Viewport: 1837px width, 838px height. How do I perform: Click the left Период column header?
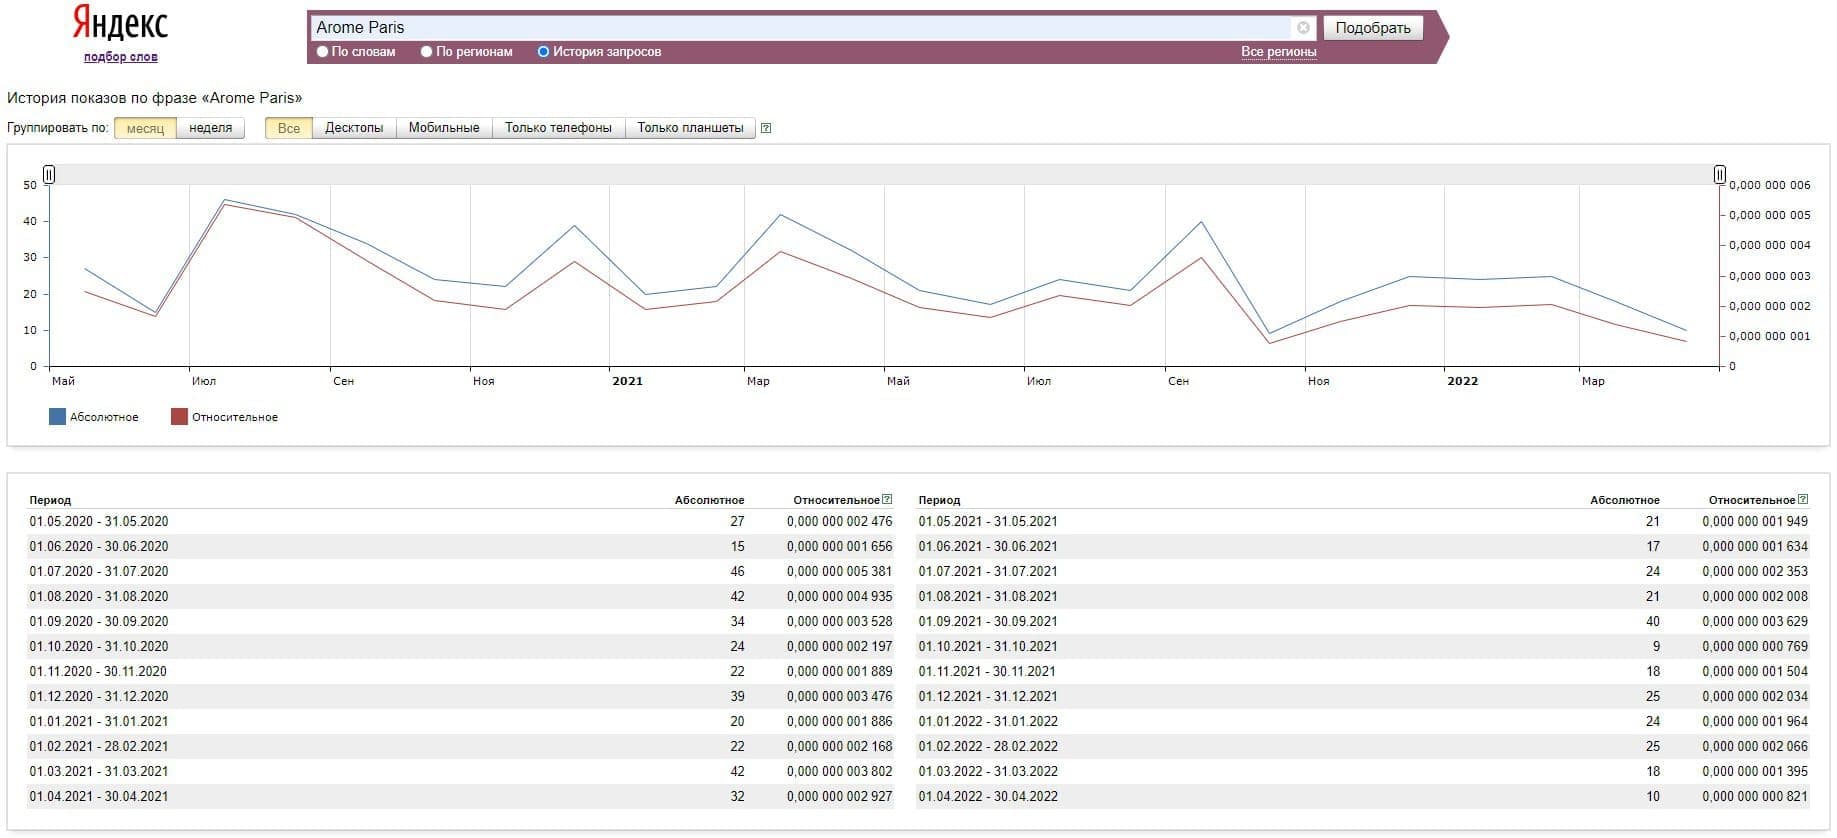[x=50, y=500]
